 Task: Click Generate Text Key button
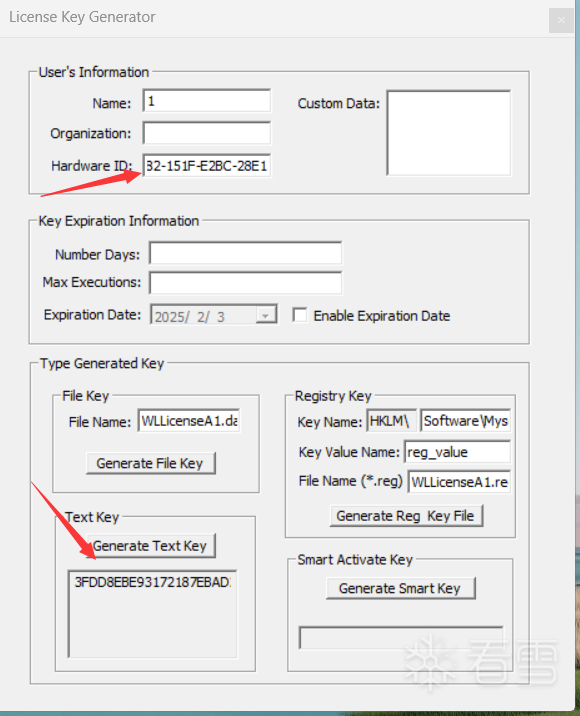coord(151,546)
